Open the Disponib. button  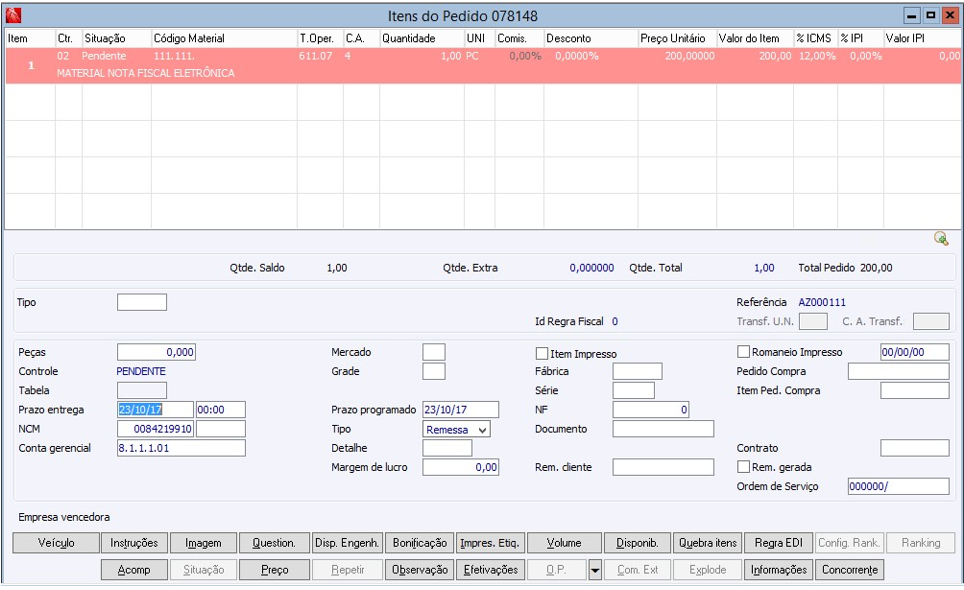coord(637,543)
